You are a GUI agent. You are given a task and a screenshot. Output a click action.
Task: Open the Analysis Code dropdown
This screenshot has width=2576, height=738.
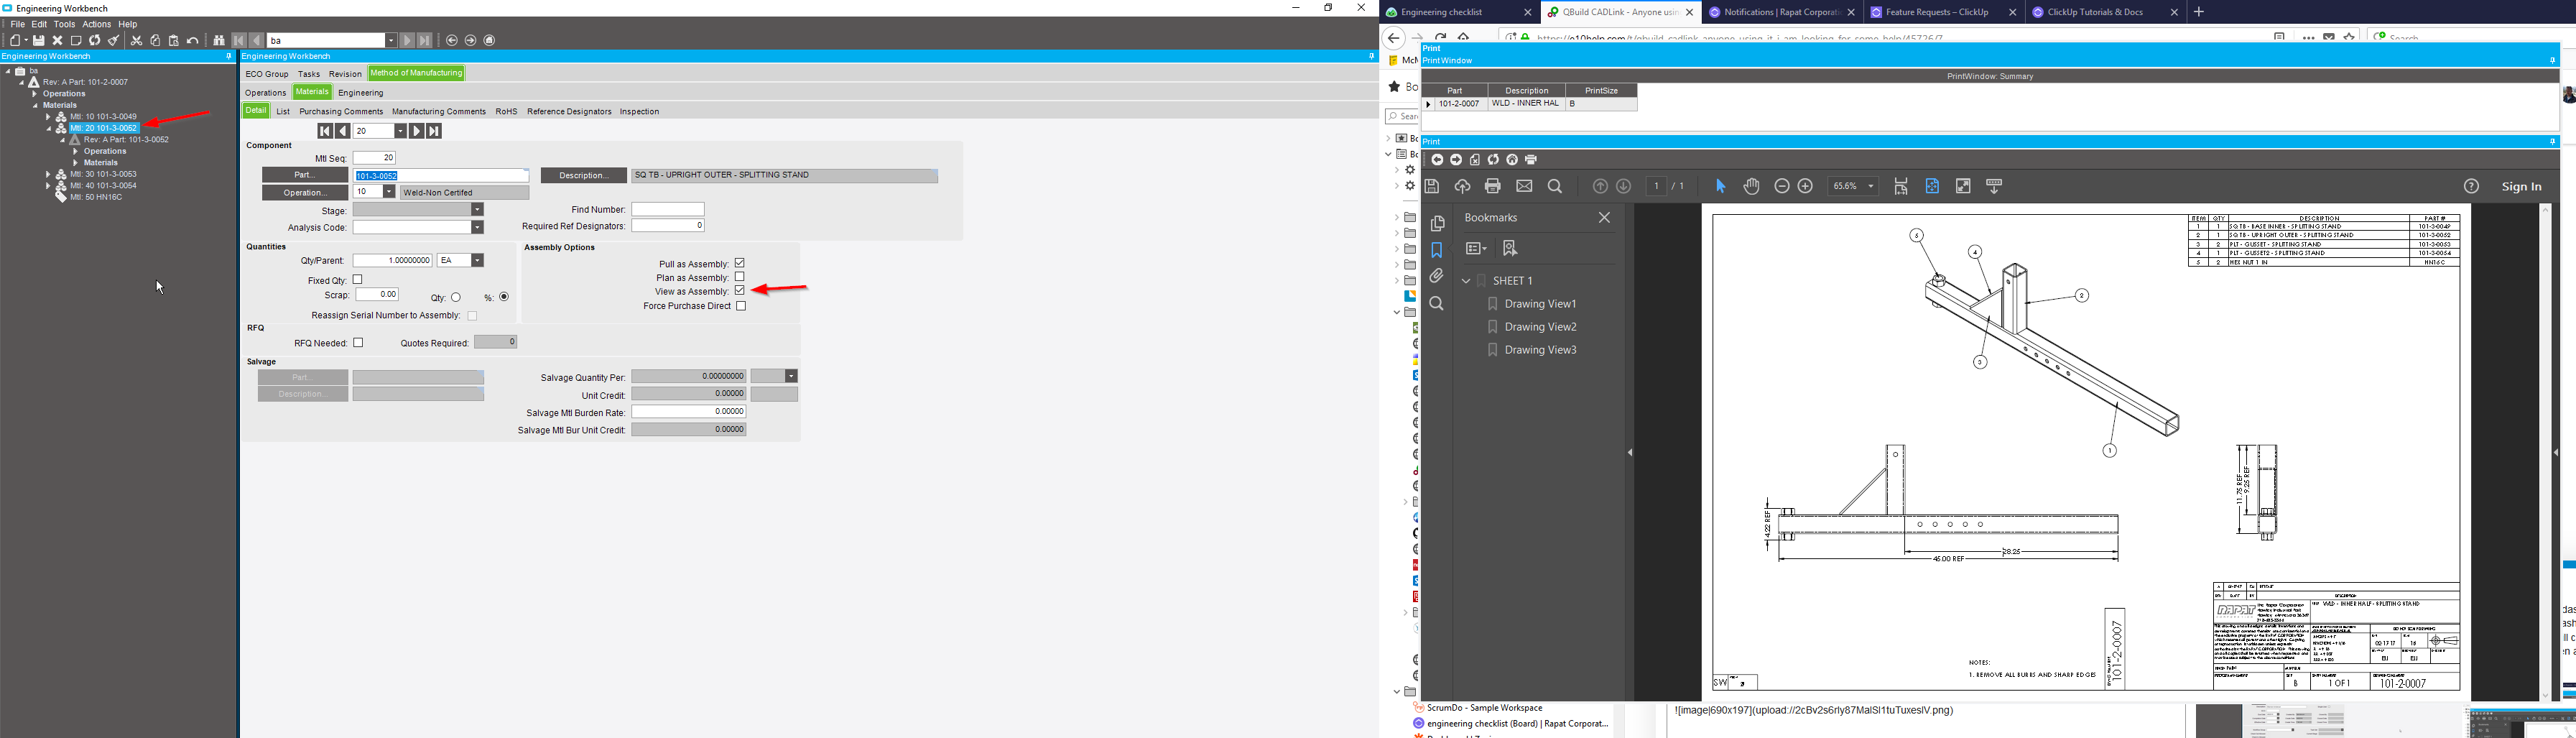pos(477,228)
